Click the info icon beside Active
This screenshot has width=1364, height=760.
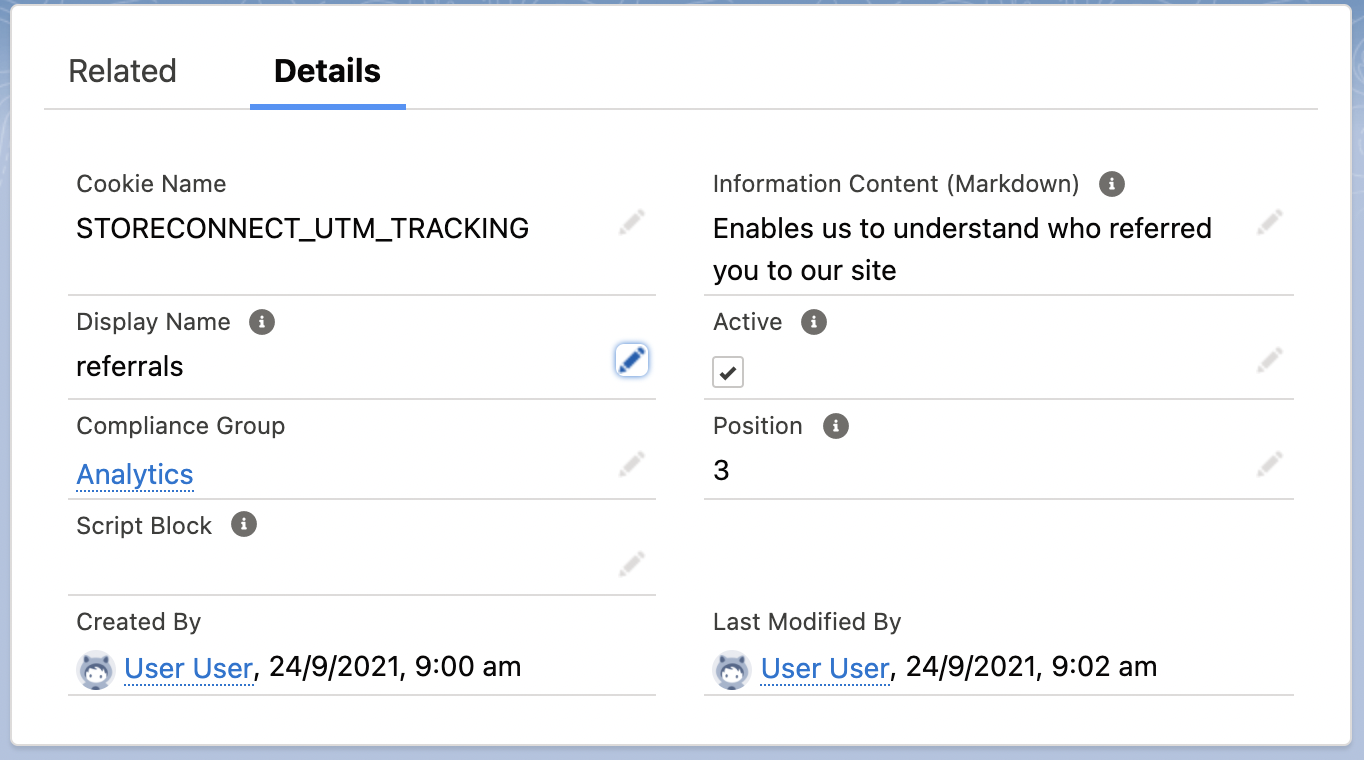[x=814, y=322]
